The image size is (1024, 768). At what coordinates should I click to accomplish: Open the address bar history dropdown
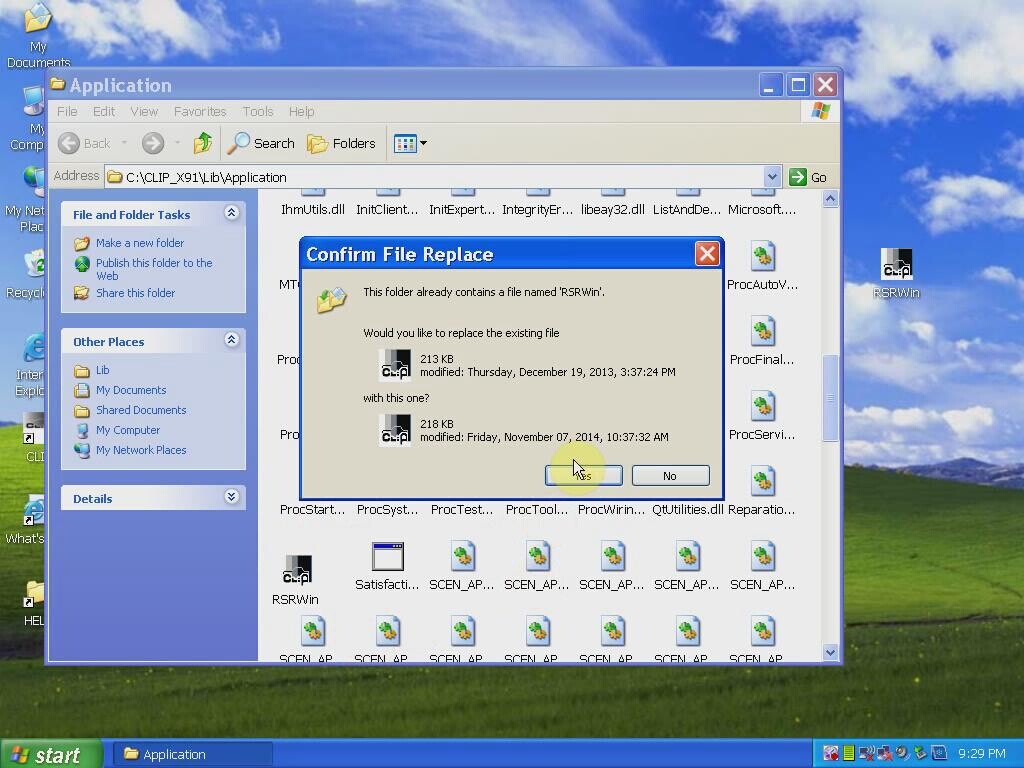point(773,176)
